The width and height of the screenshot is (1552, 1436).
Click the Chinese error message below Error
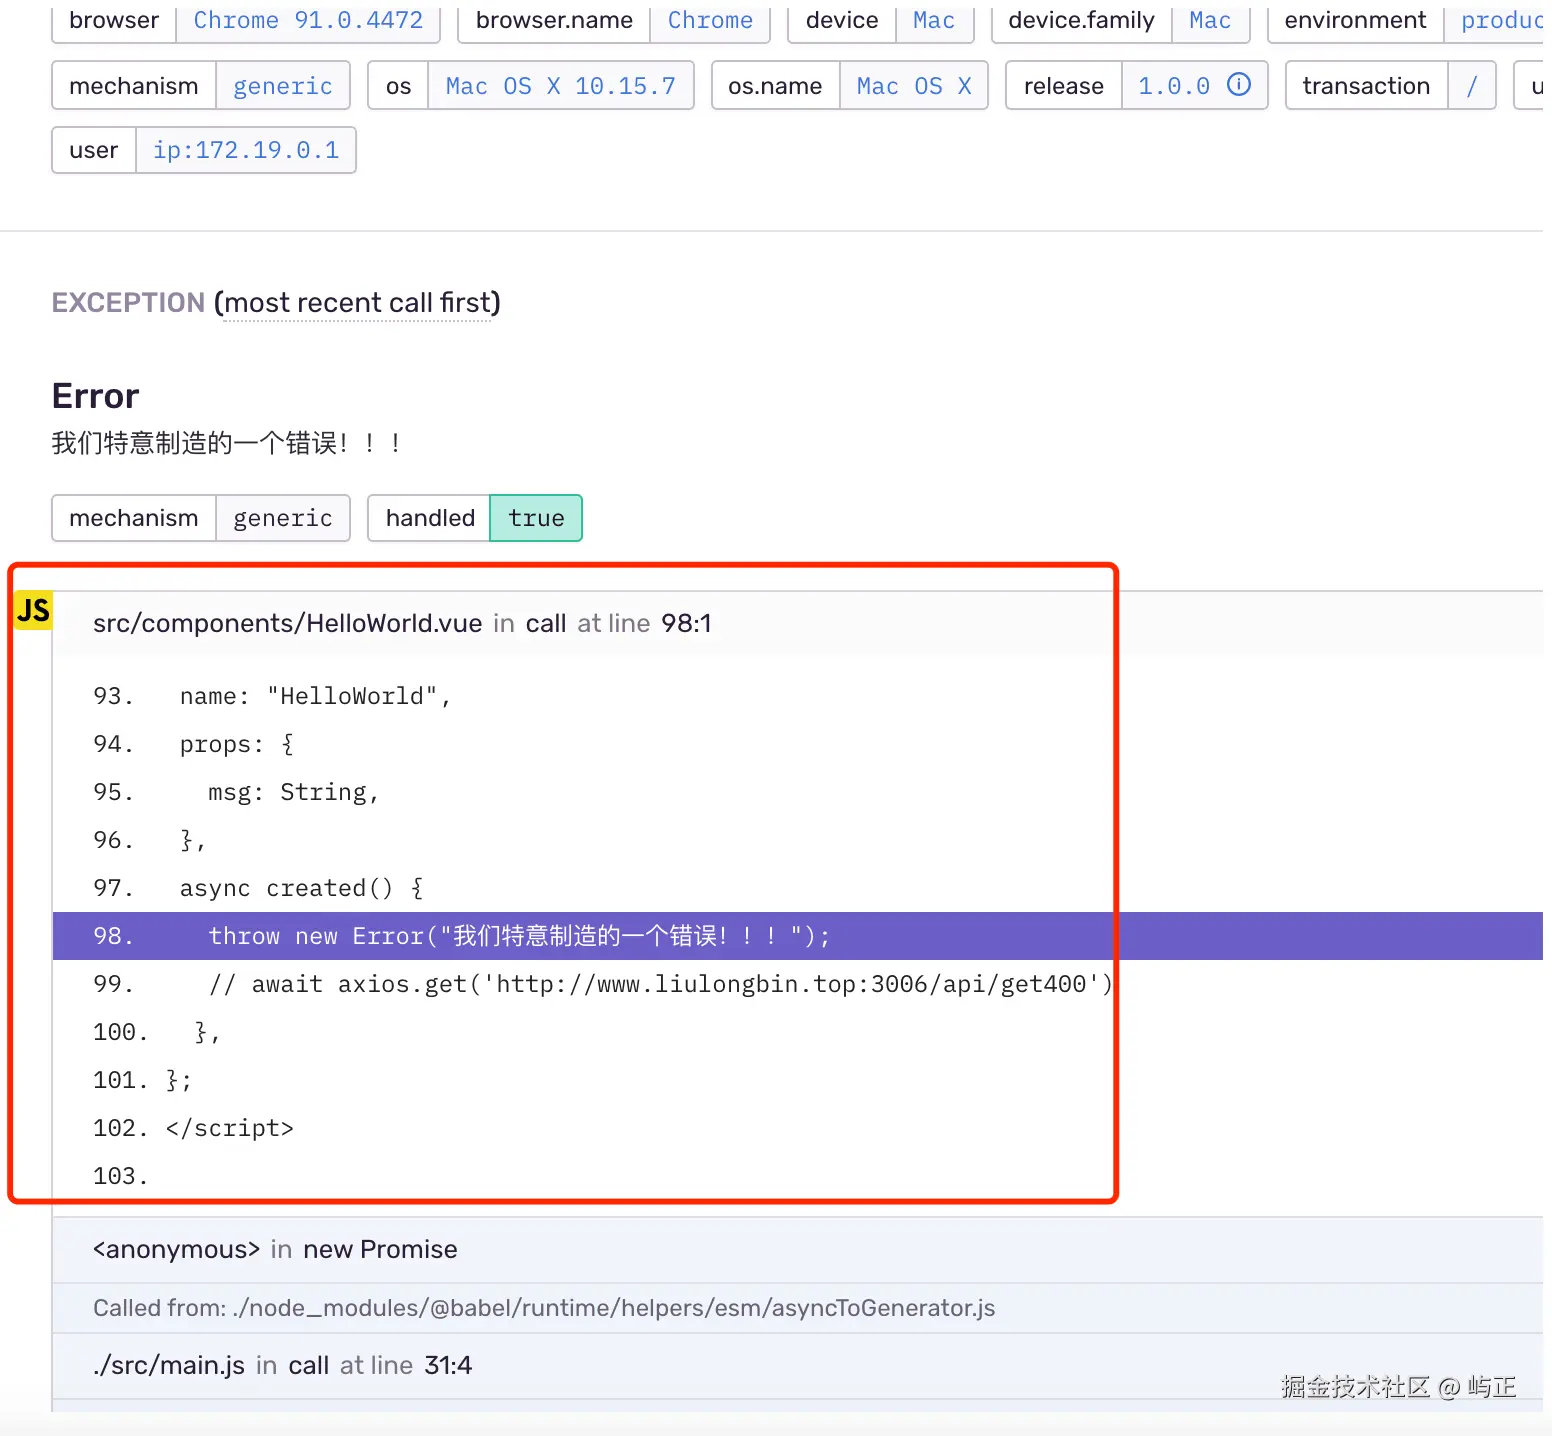[227, 443]
